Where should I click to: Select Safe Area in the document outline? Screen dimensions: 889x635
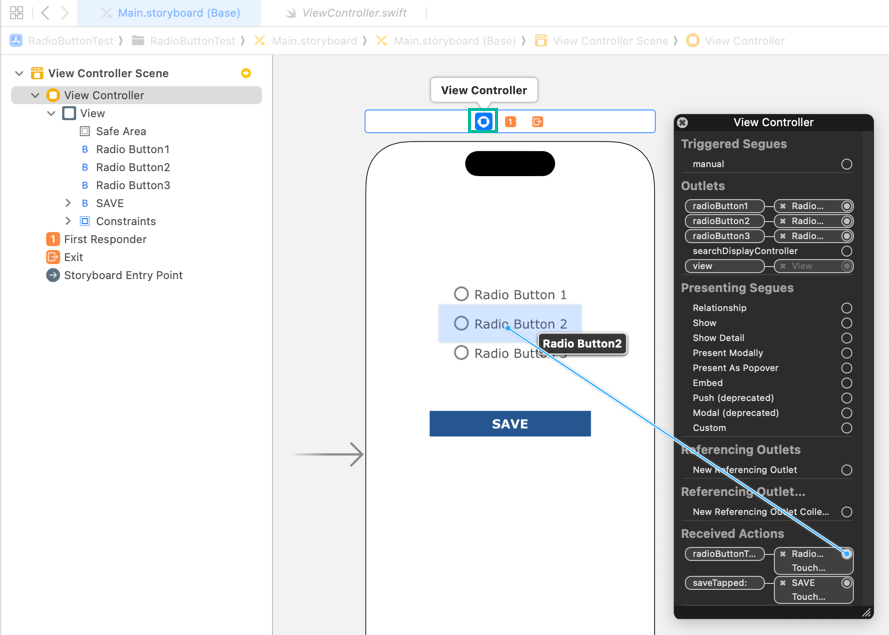(120, 131)
